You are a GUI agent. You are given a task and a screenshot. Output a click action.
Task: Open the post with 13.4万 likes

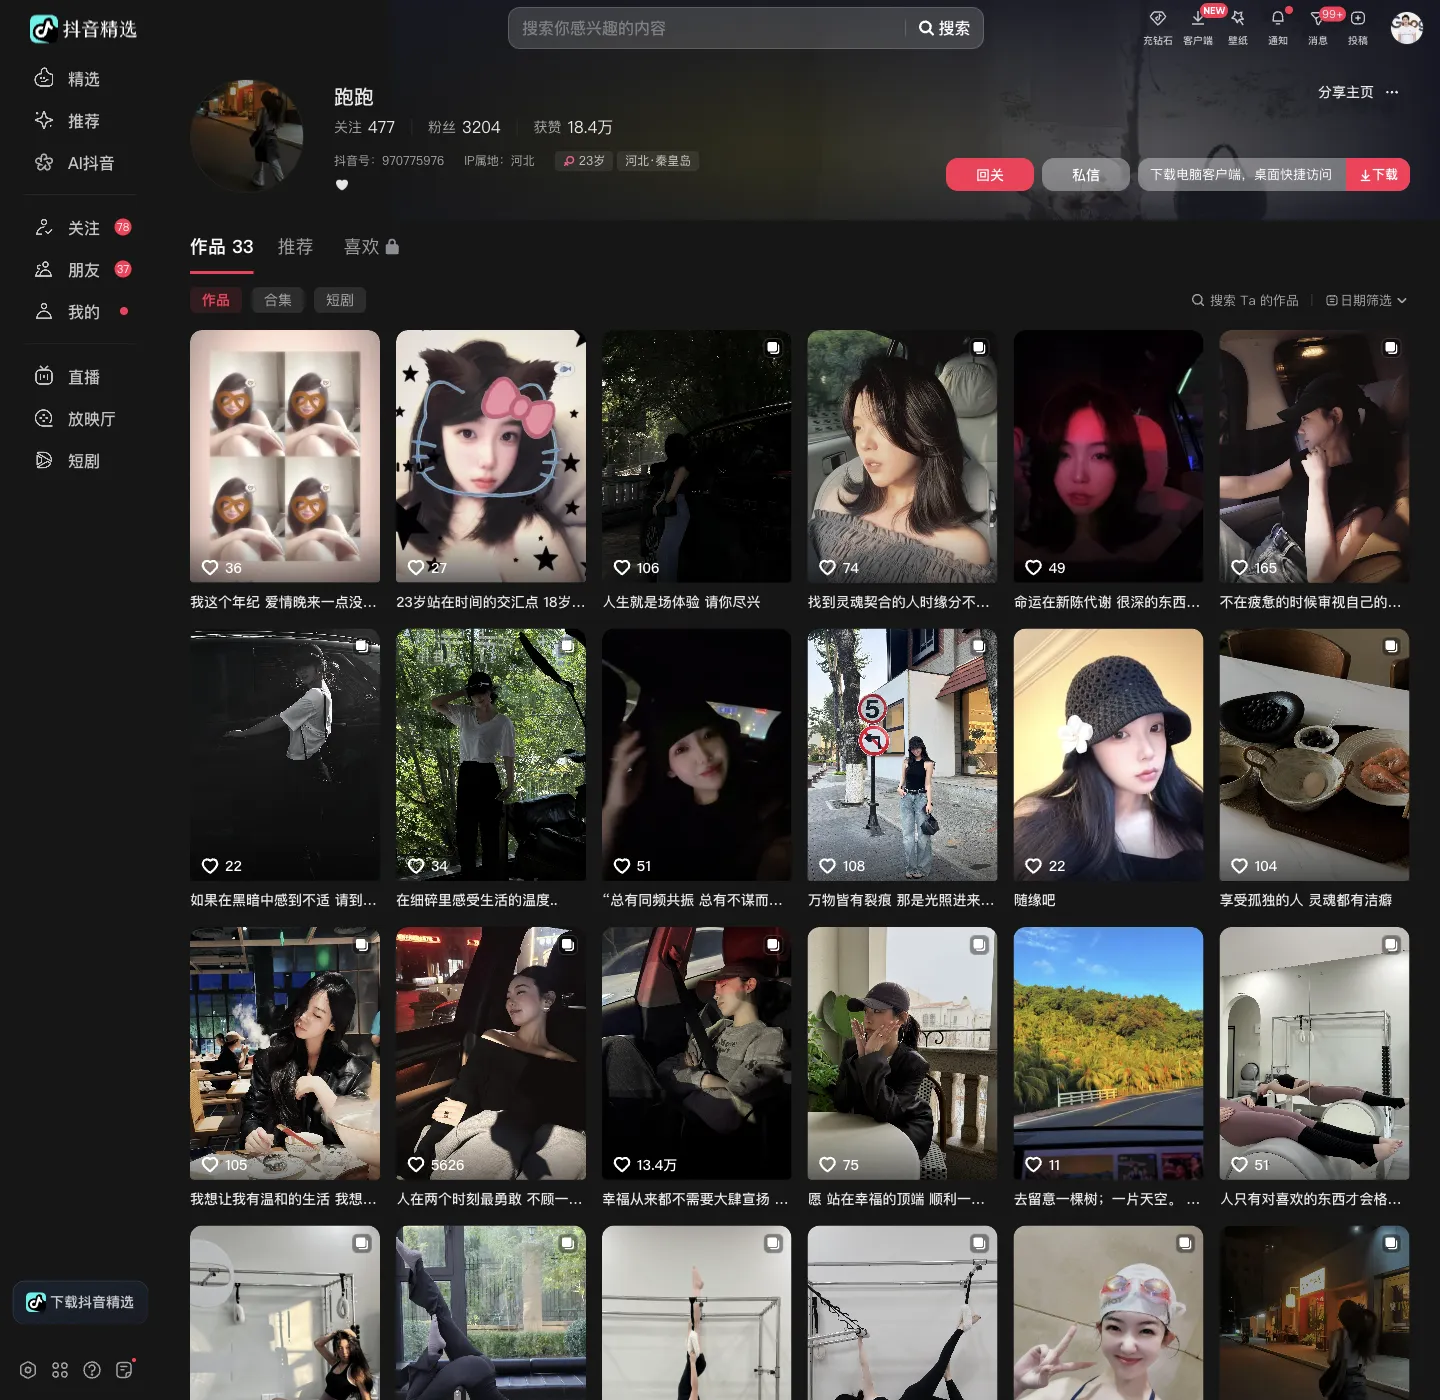pos(697,1054)
